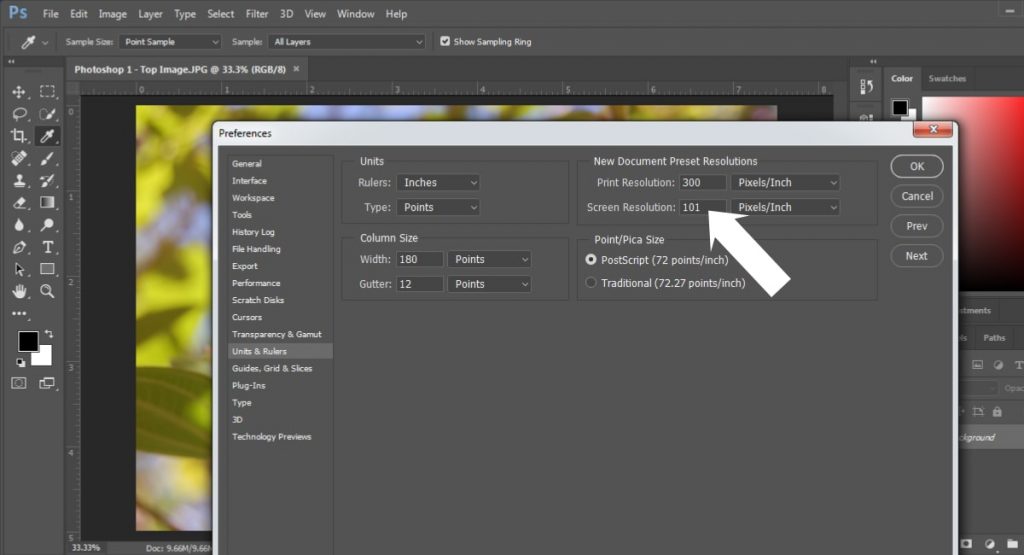Select the Zoom tool in toolbar
The height and width of the screenshot is (555, 1024).
(47, 291)
